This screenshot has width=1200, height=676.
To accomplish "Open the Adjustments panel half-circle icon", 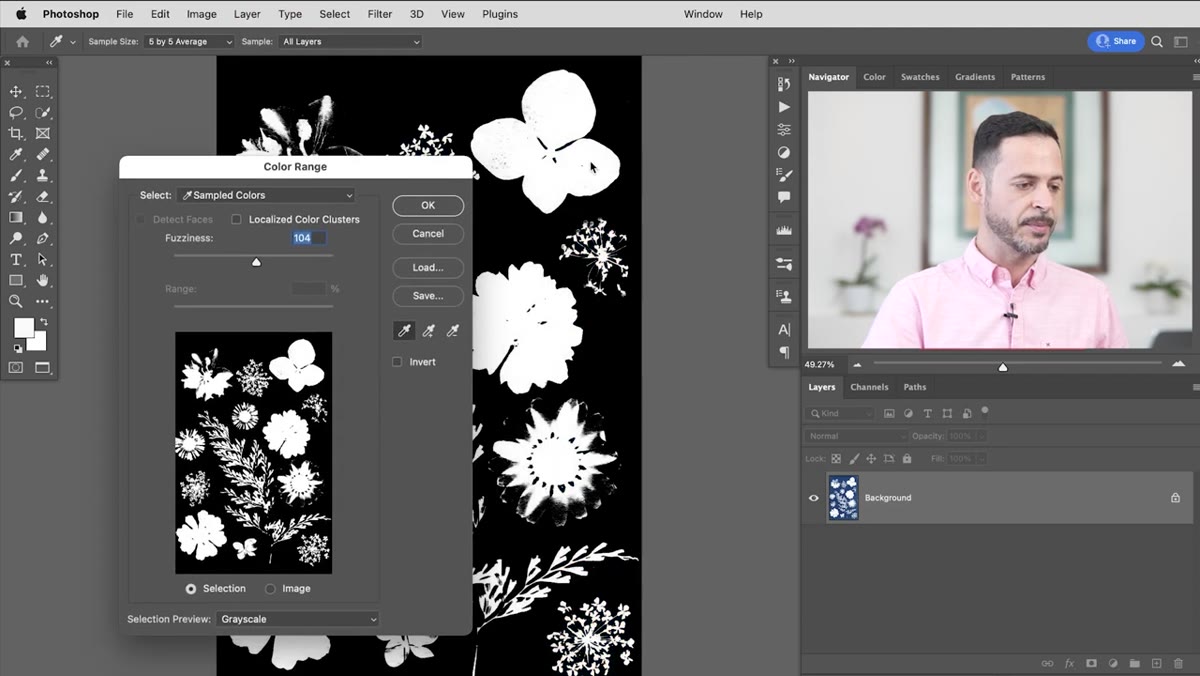I will 784,153.
